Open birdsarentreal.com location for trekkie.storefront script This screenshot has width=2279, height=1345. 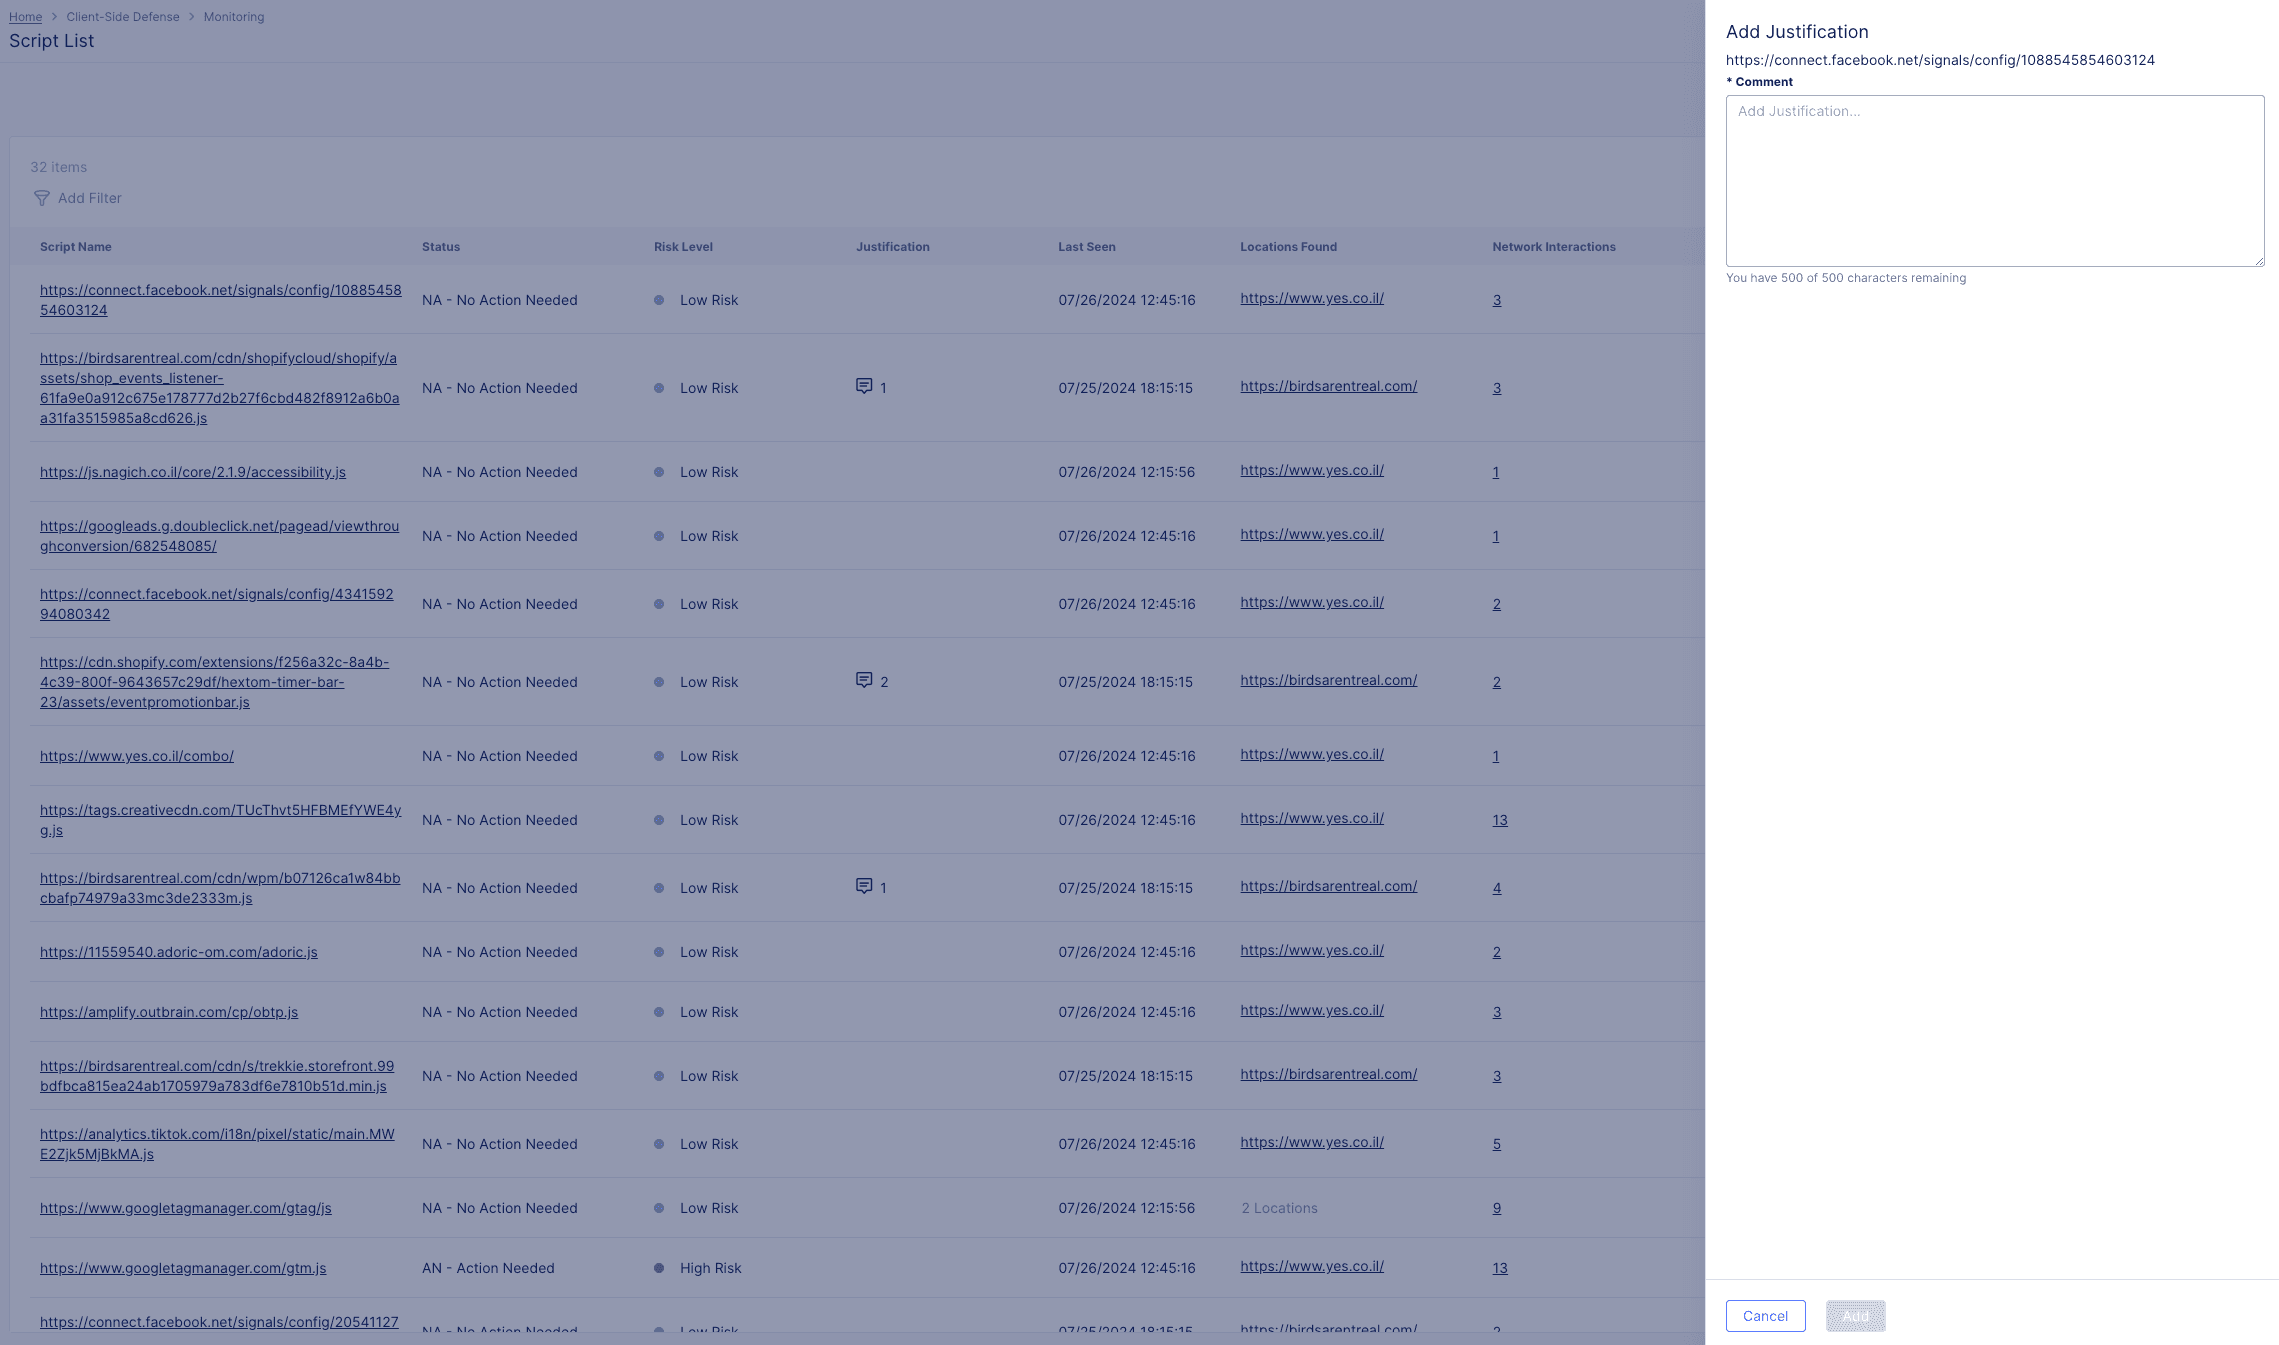coord(1328,1074)
